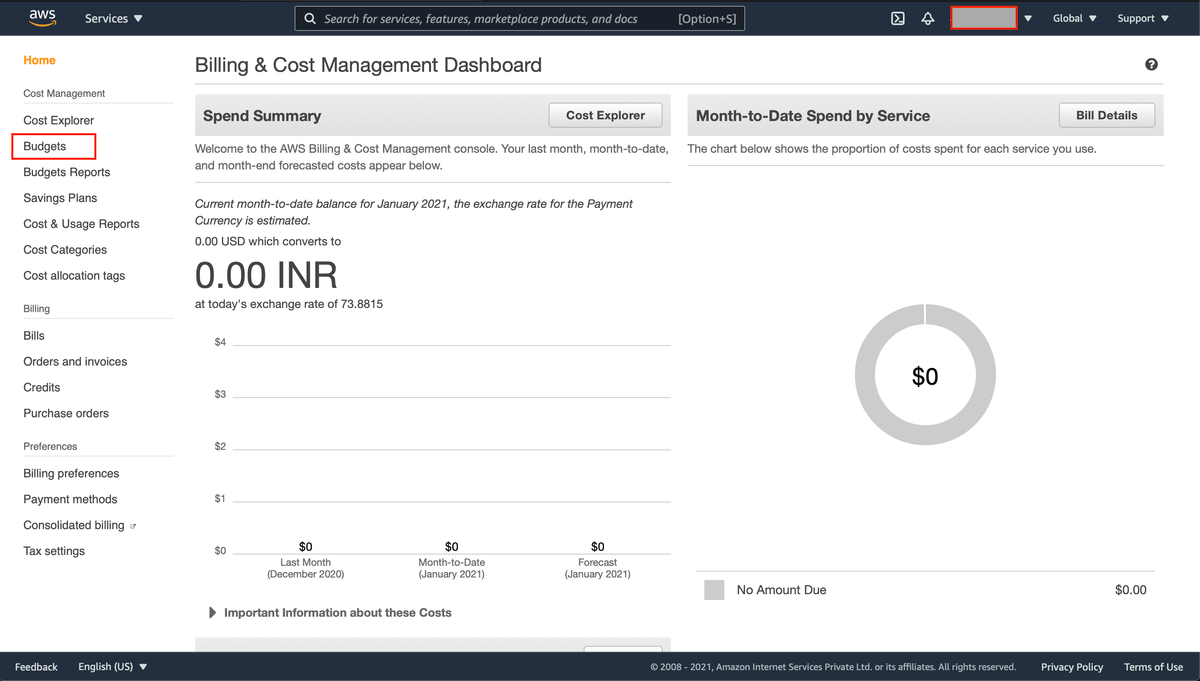Viewport: 1200px width, 681px height.
Task: Open Budgets Reports in the sidebar
Action: click(x=67, y=172)
